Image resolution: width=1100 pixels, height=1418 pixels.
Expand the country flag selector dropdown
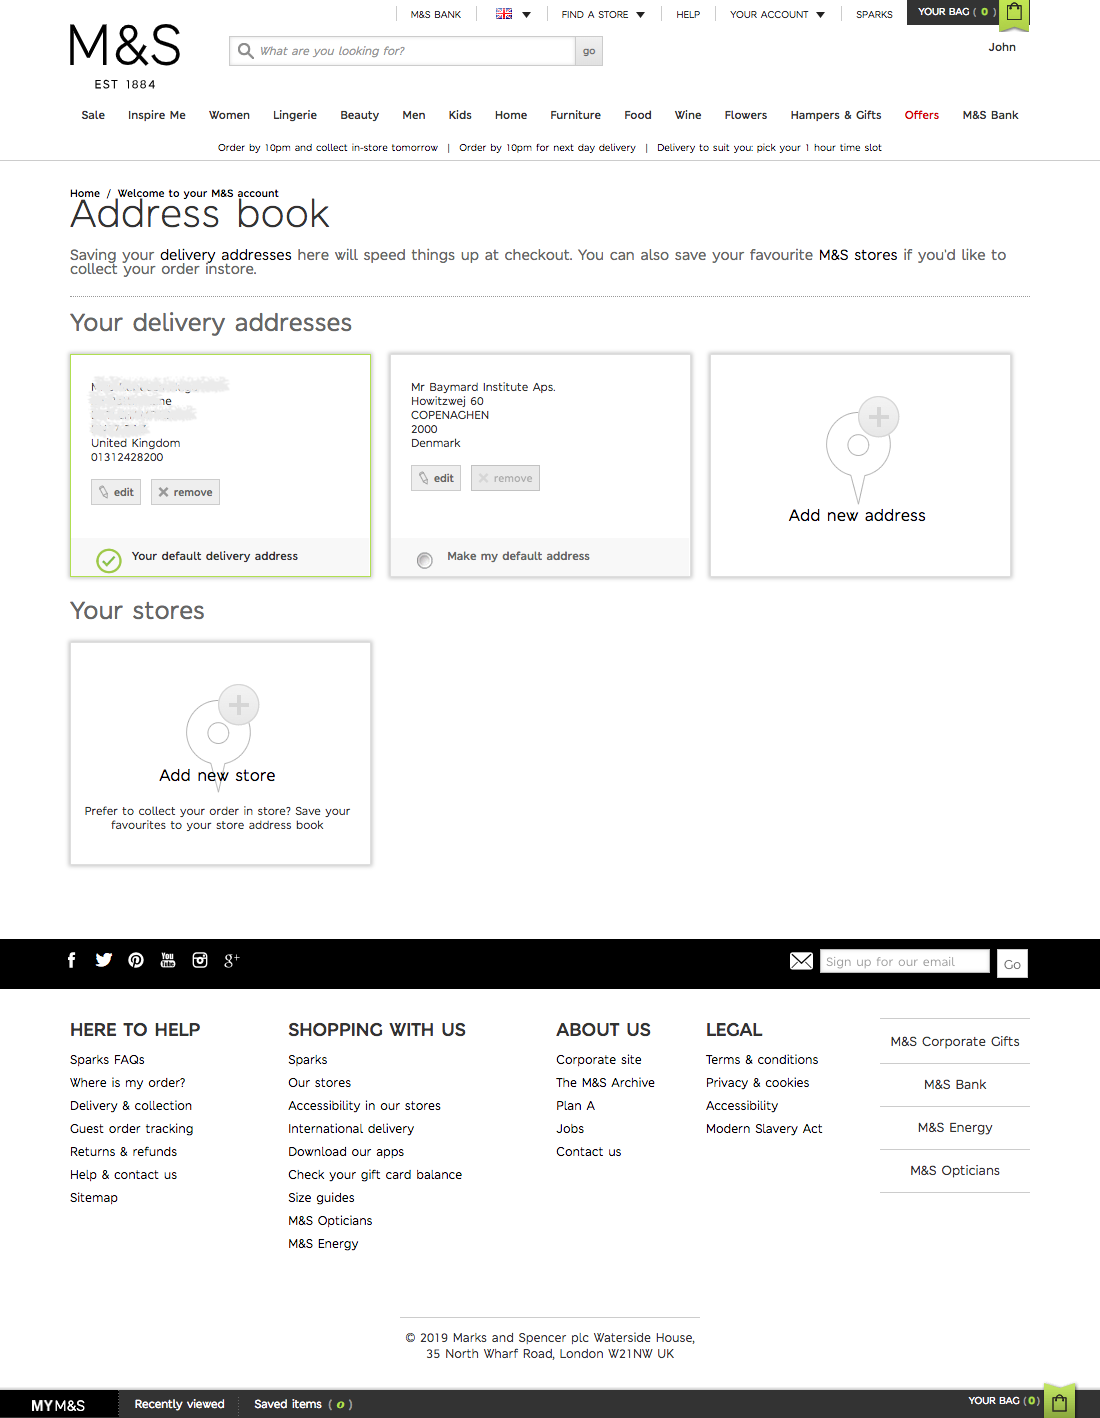[x=513, y=14]
